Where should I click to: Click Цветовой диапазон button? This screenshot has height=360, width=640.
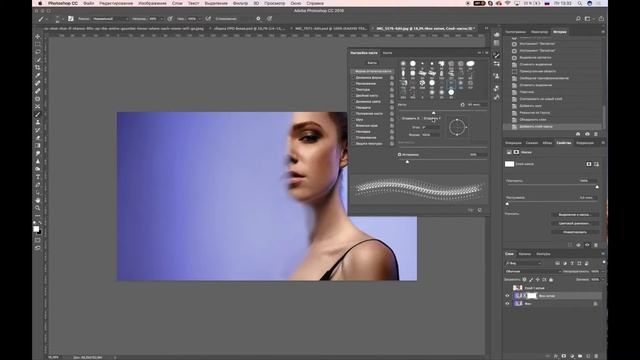click(575, 223)
